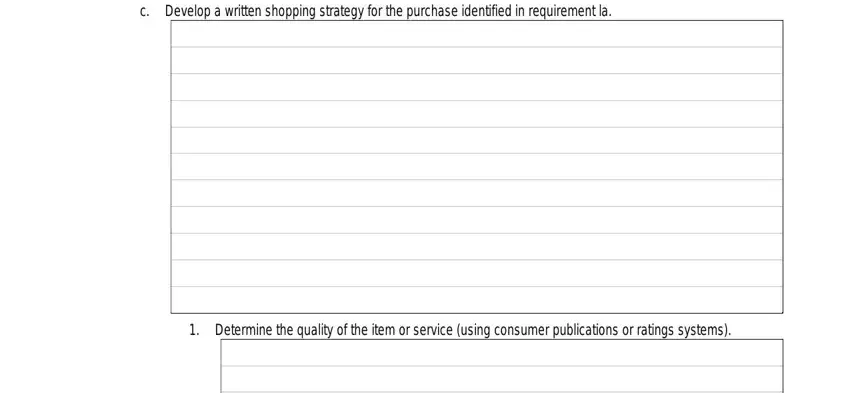
Task: Click first line of quality determination box
Action: tap(501, 352)
